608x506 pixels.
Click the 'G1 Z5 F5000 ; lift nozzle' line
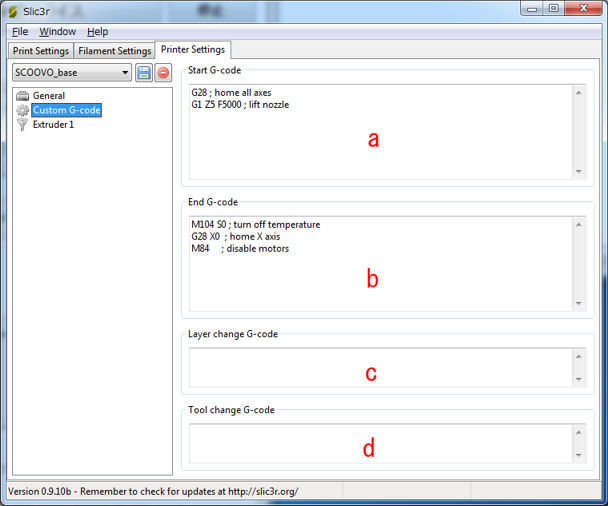pyautogui.click(x=240, y=105)
